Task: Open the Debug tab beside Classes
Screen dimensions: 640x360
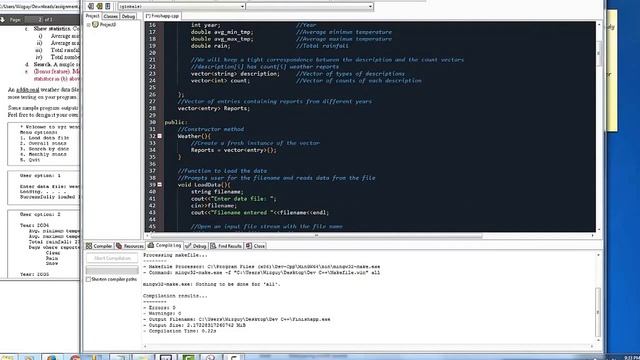Action: pos(128,16)
